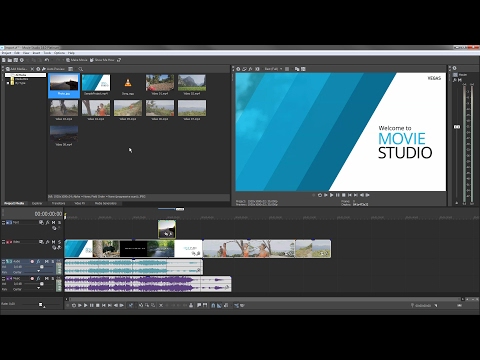
Task: Open Track FX on the Audio track
Action: 39,262
